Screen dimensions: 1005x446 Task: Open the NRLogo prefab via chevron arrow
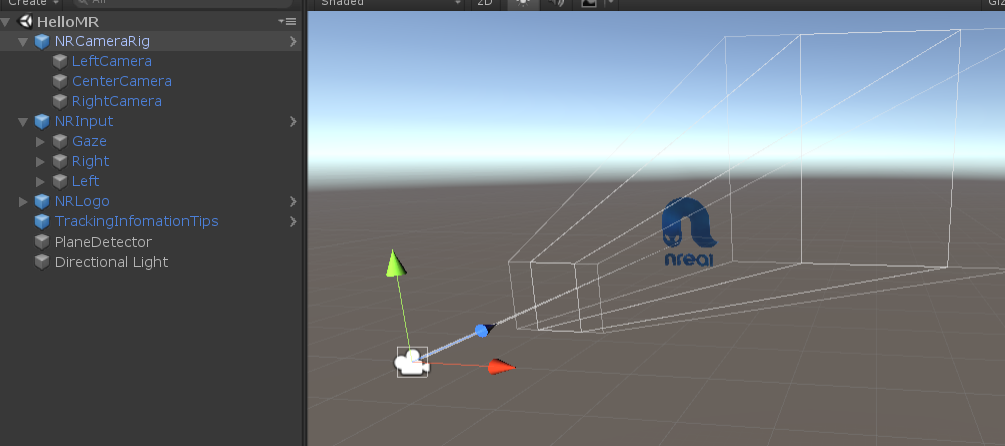[x=293, y=201]
